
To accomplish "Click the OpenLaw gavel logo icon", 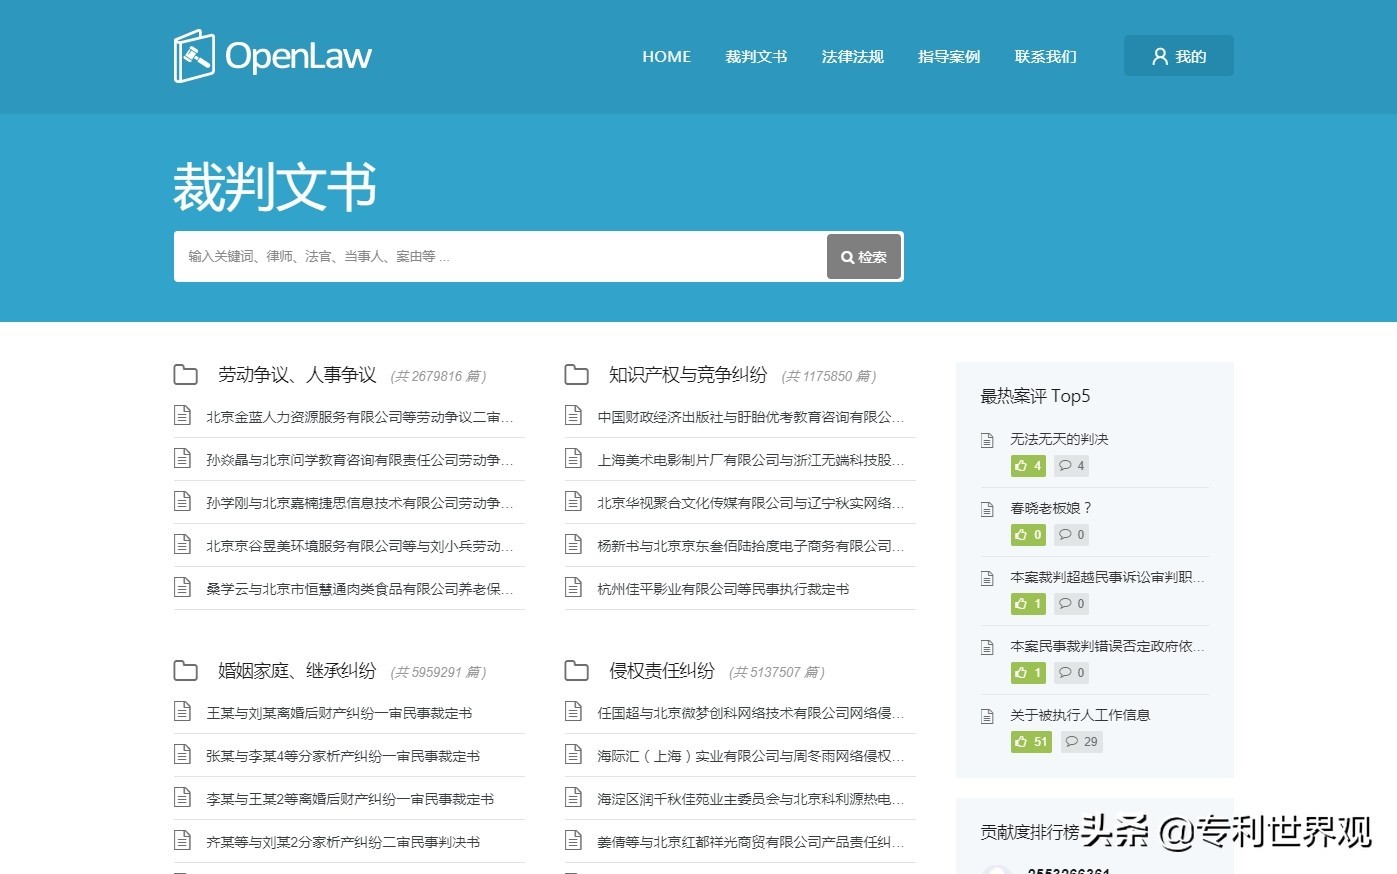I will click(x=194, y=56).
